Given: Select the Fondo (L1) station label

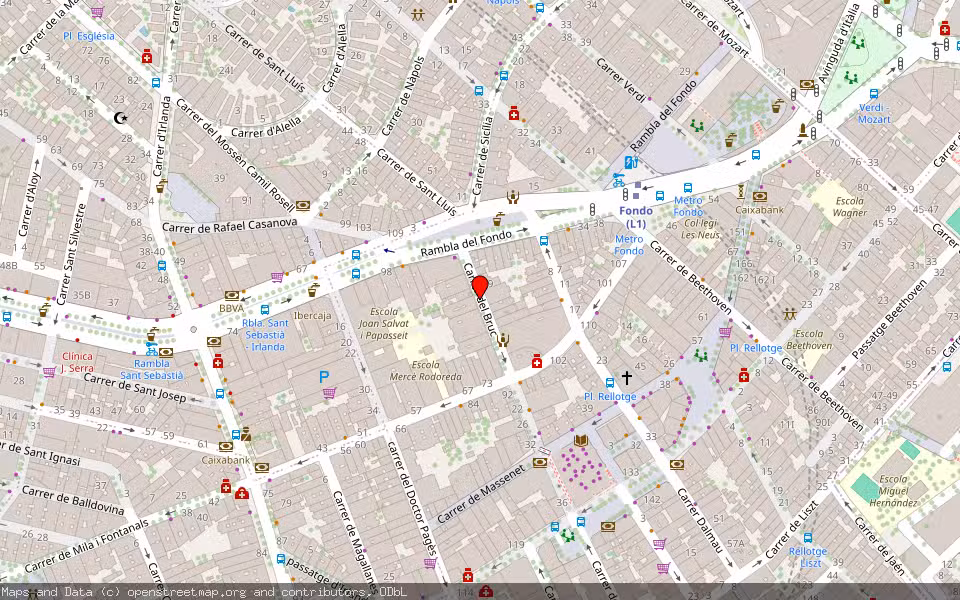Looking at the screenshot, I should pyautogui.click(x=636, y=217).
